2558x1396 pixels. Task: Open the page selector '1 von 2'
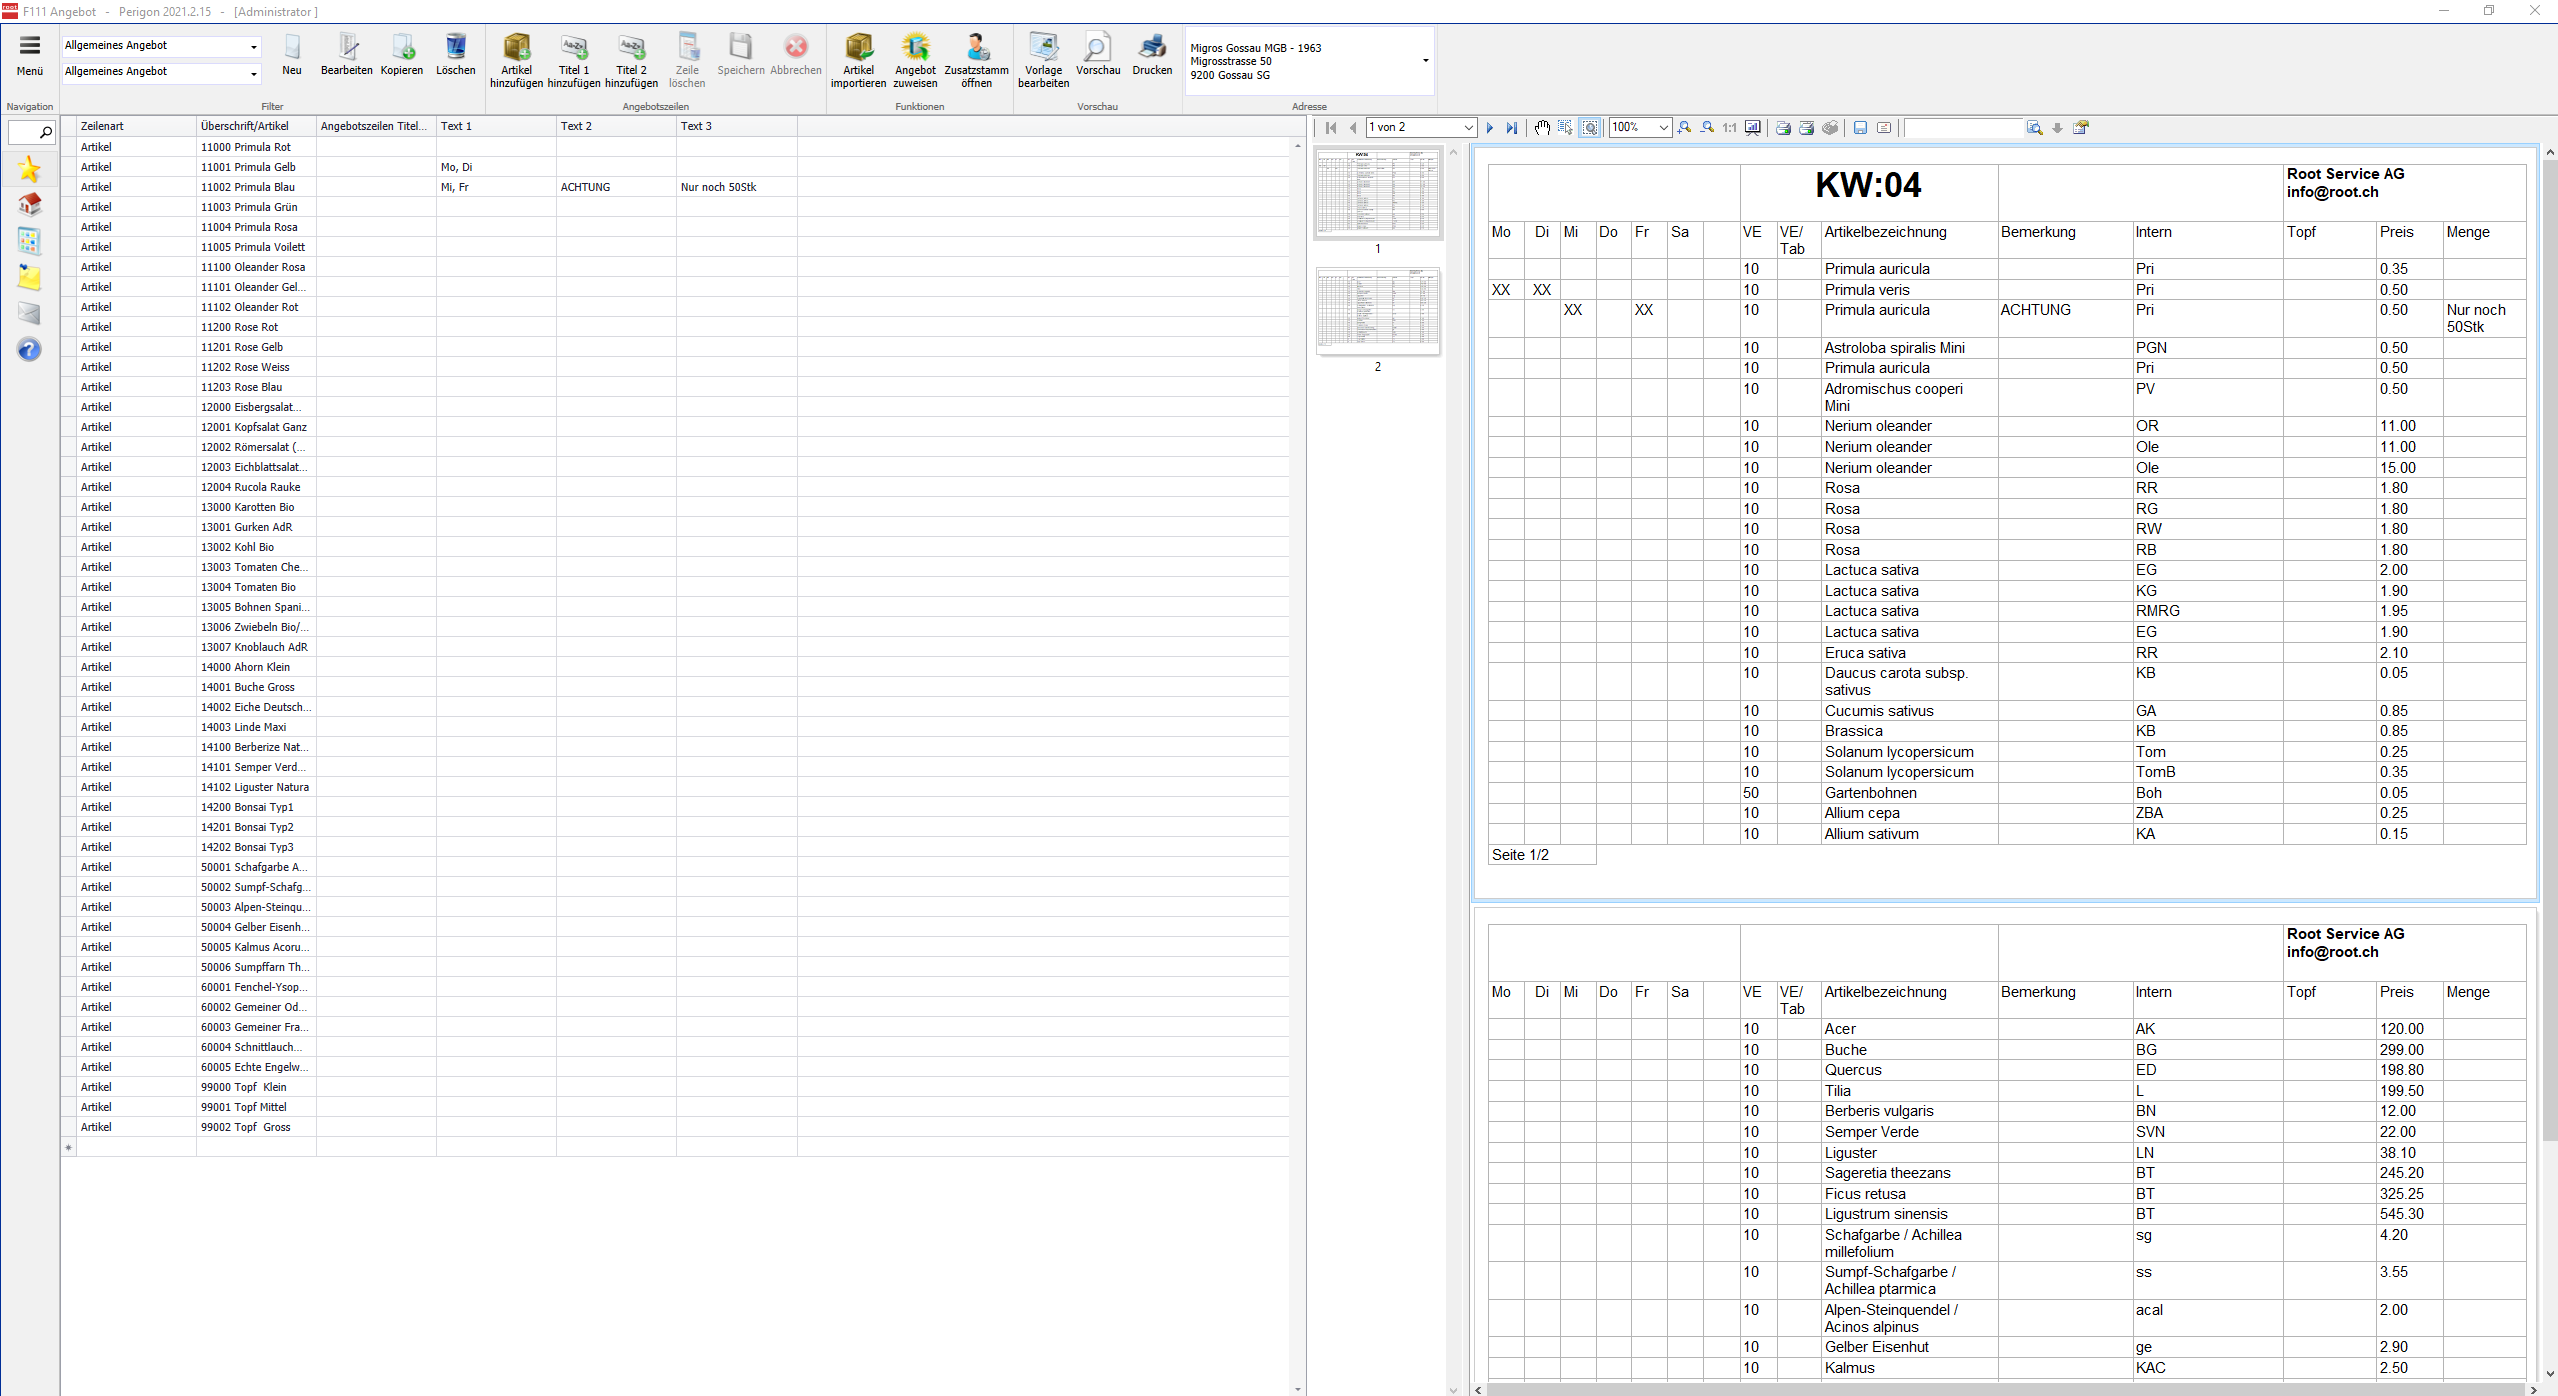(x=1468, y=128)
